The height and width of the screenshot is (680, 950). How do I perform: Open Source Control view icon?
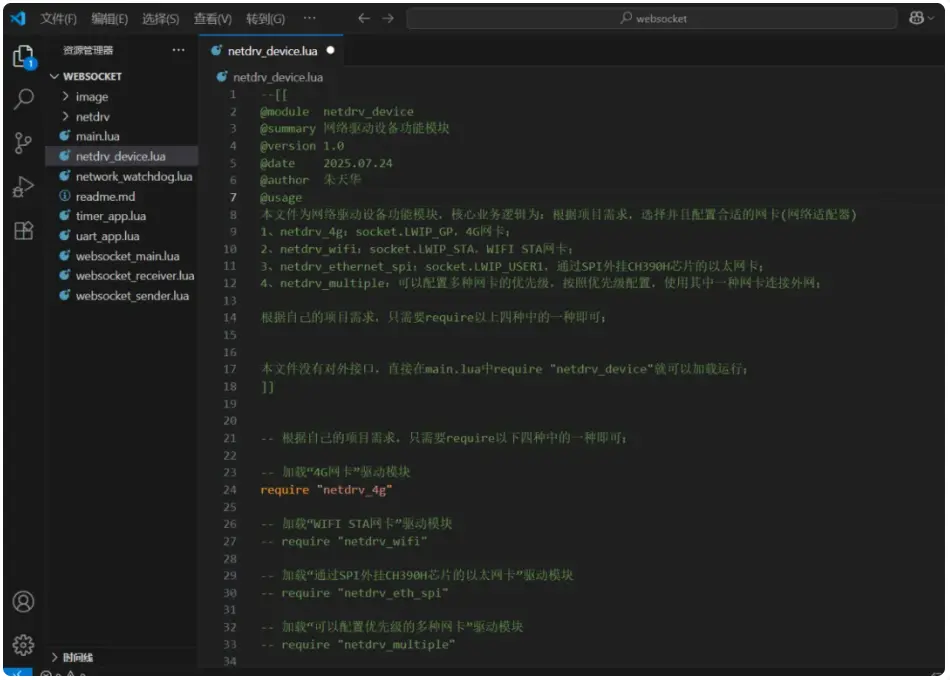click(23, 143)
